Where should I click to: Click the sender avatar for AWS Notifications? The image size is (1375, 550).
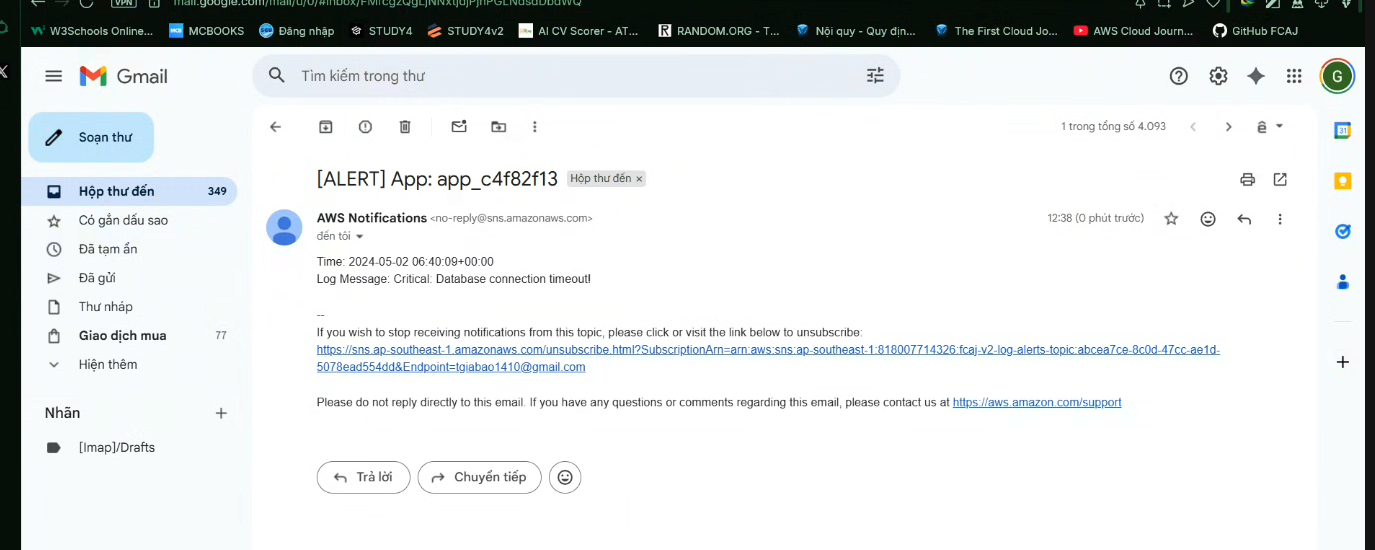(x=284, y=228)
